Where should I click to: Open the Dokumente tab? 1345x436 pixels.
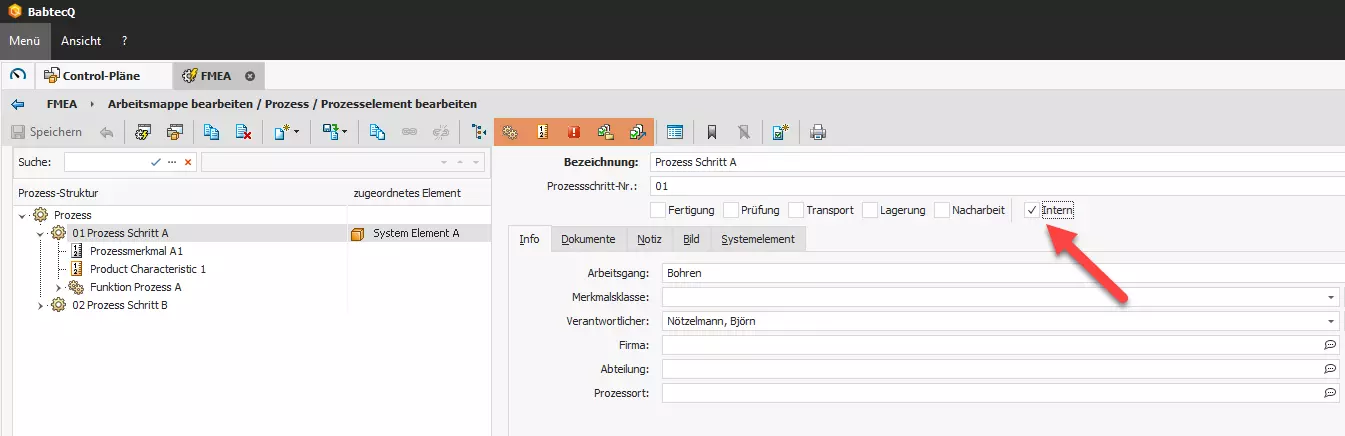click(588, 239)
